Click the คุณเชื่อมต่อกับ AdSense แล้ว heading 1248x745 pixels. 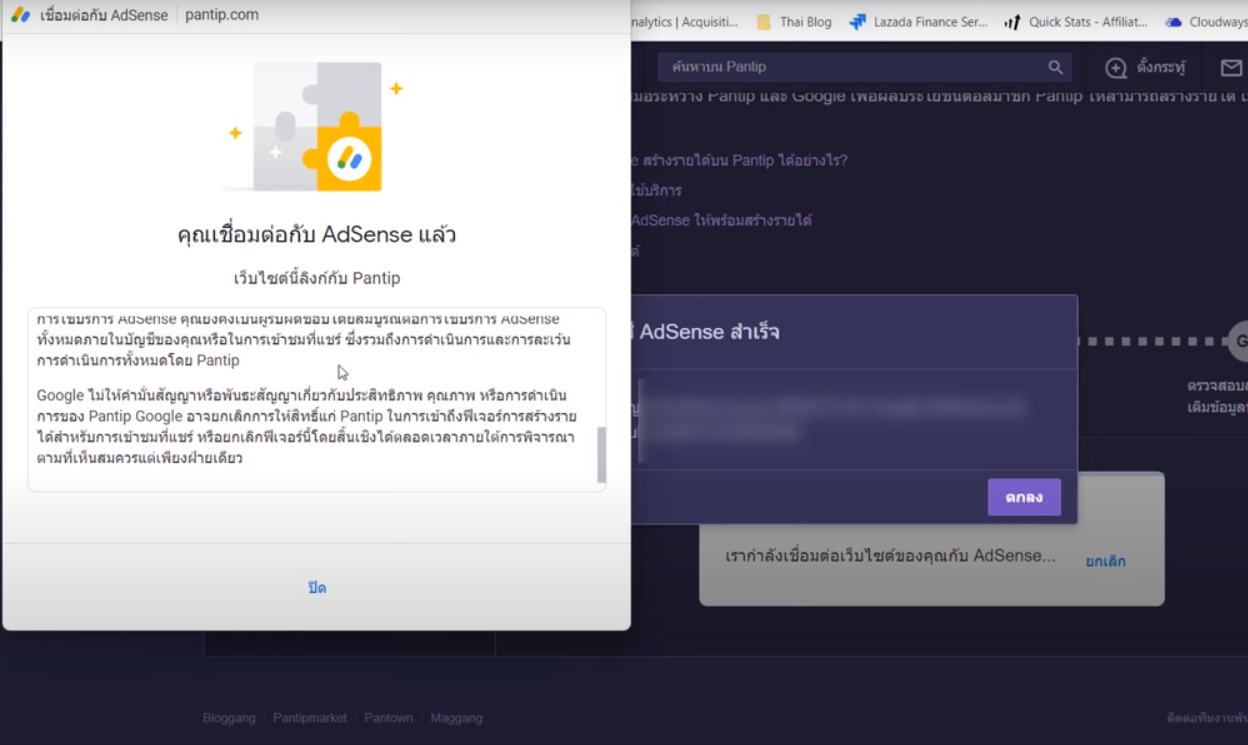click(317, 235)
